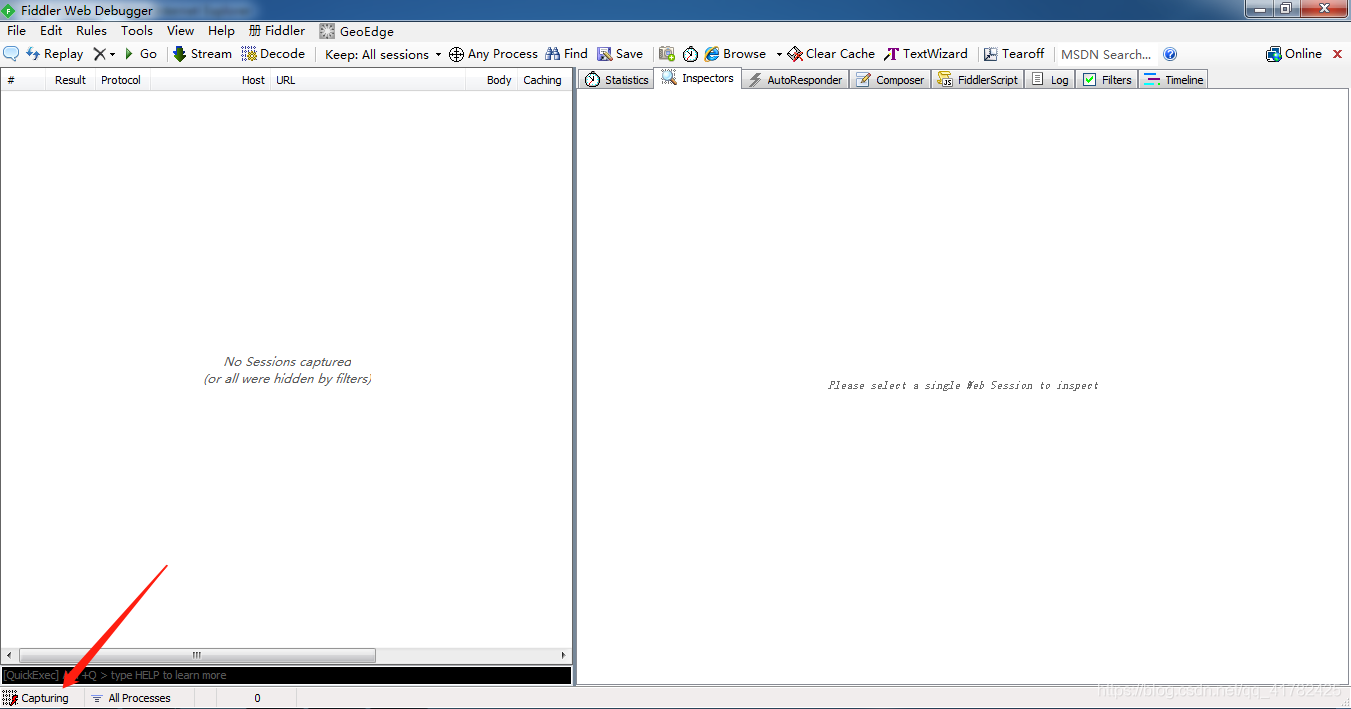The image size is (1351, 709).
Task: Switch to the AutoResponder tab
Action: coord(796,80)
